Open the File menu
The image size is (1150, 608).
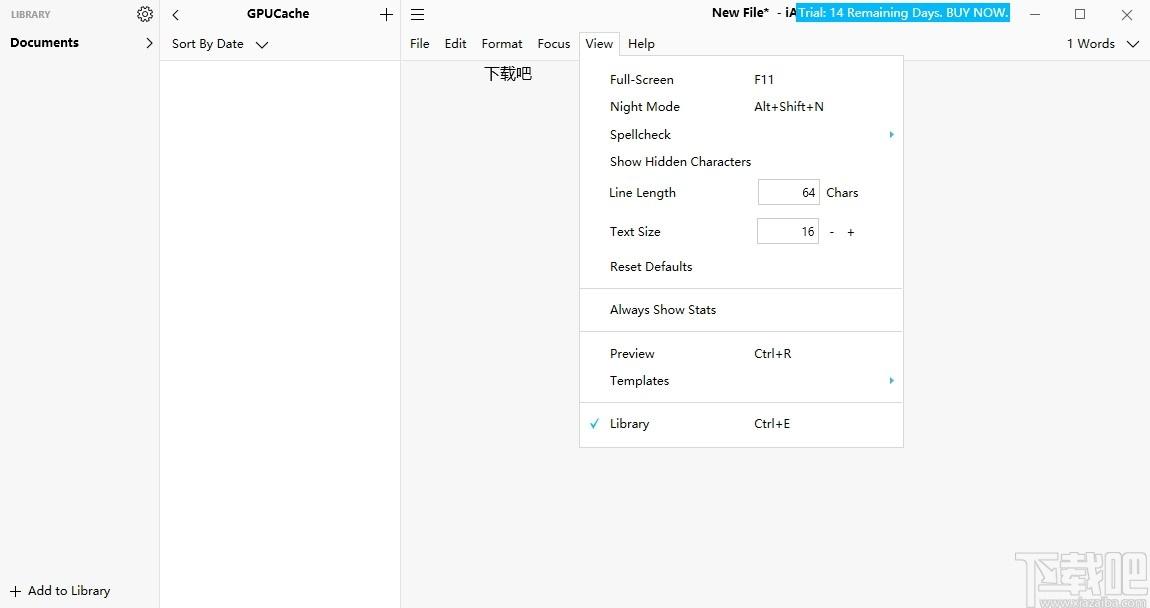coord(420,44)
